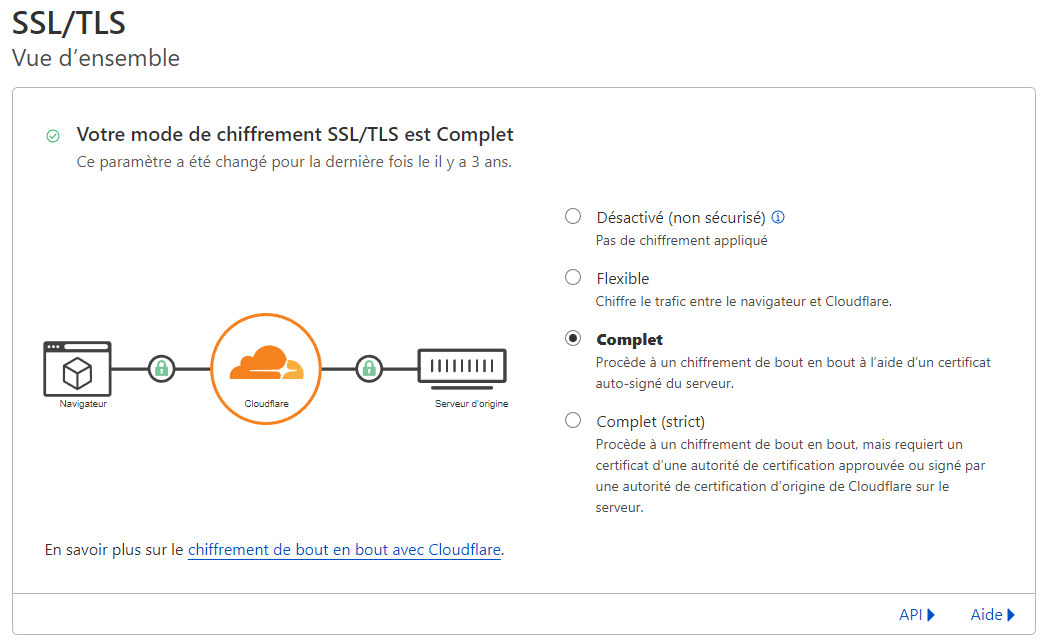Click the Flexible option label
This screenshot has width=1053, height=641.
click(x=623, y=278)
